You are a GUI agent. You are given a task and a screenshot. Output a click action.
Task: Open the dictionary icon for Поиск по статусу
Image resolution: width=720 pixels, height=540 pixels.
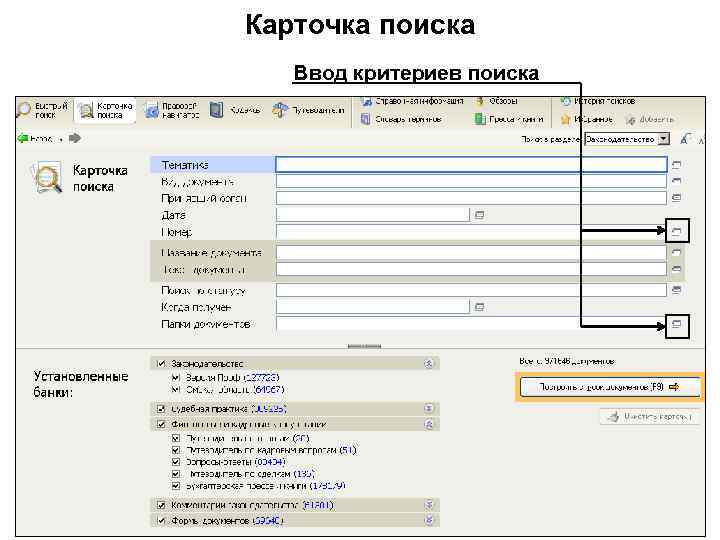click(x=676, y=290)
